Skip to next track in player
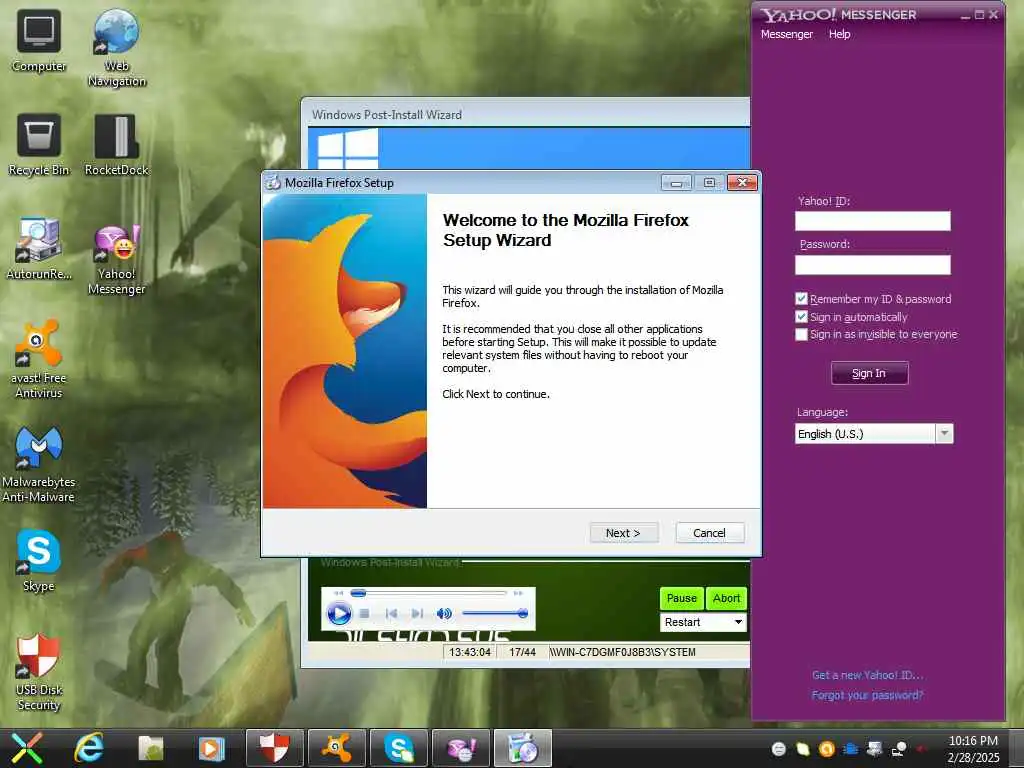The image size is (1024, 768). click(417, 613)
